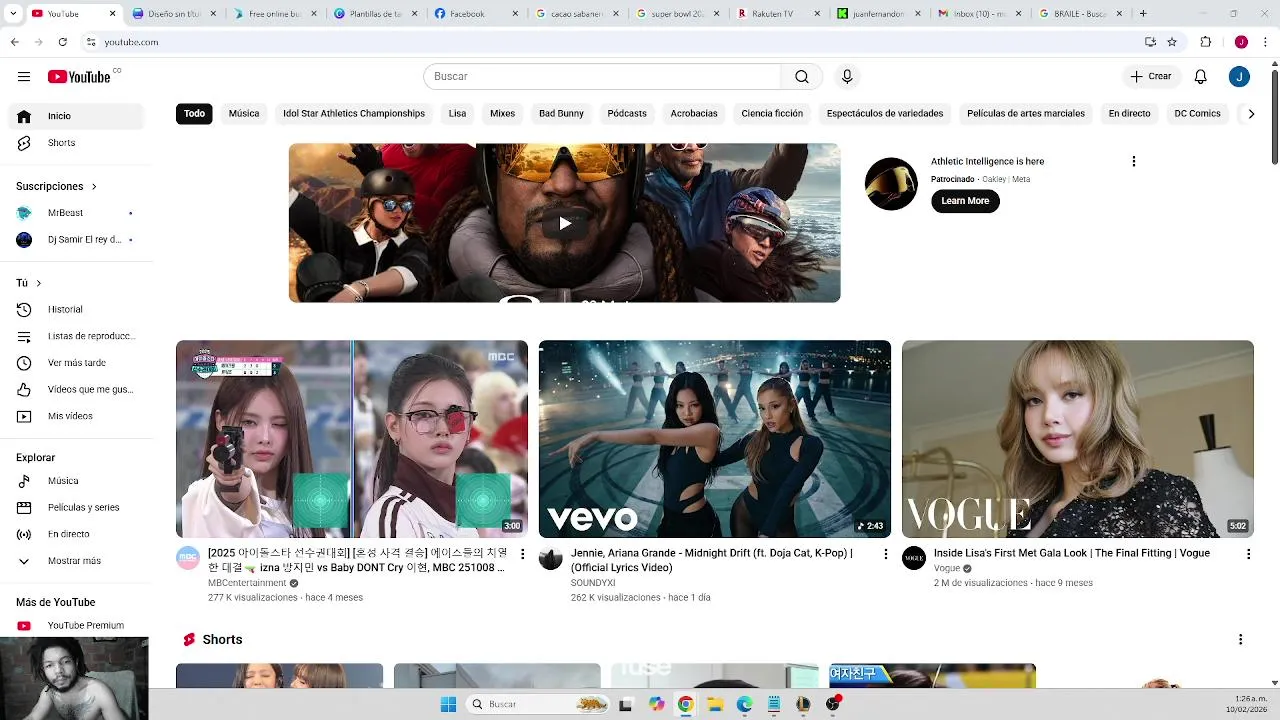Viewport: 1280px width, 720px height.
Task: Open the notifications bell
Action: (x=1201, y=77)
